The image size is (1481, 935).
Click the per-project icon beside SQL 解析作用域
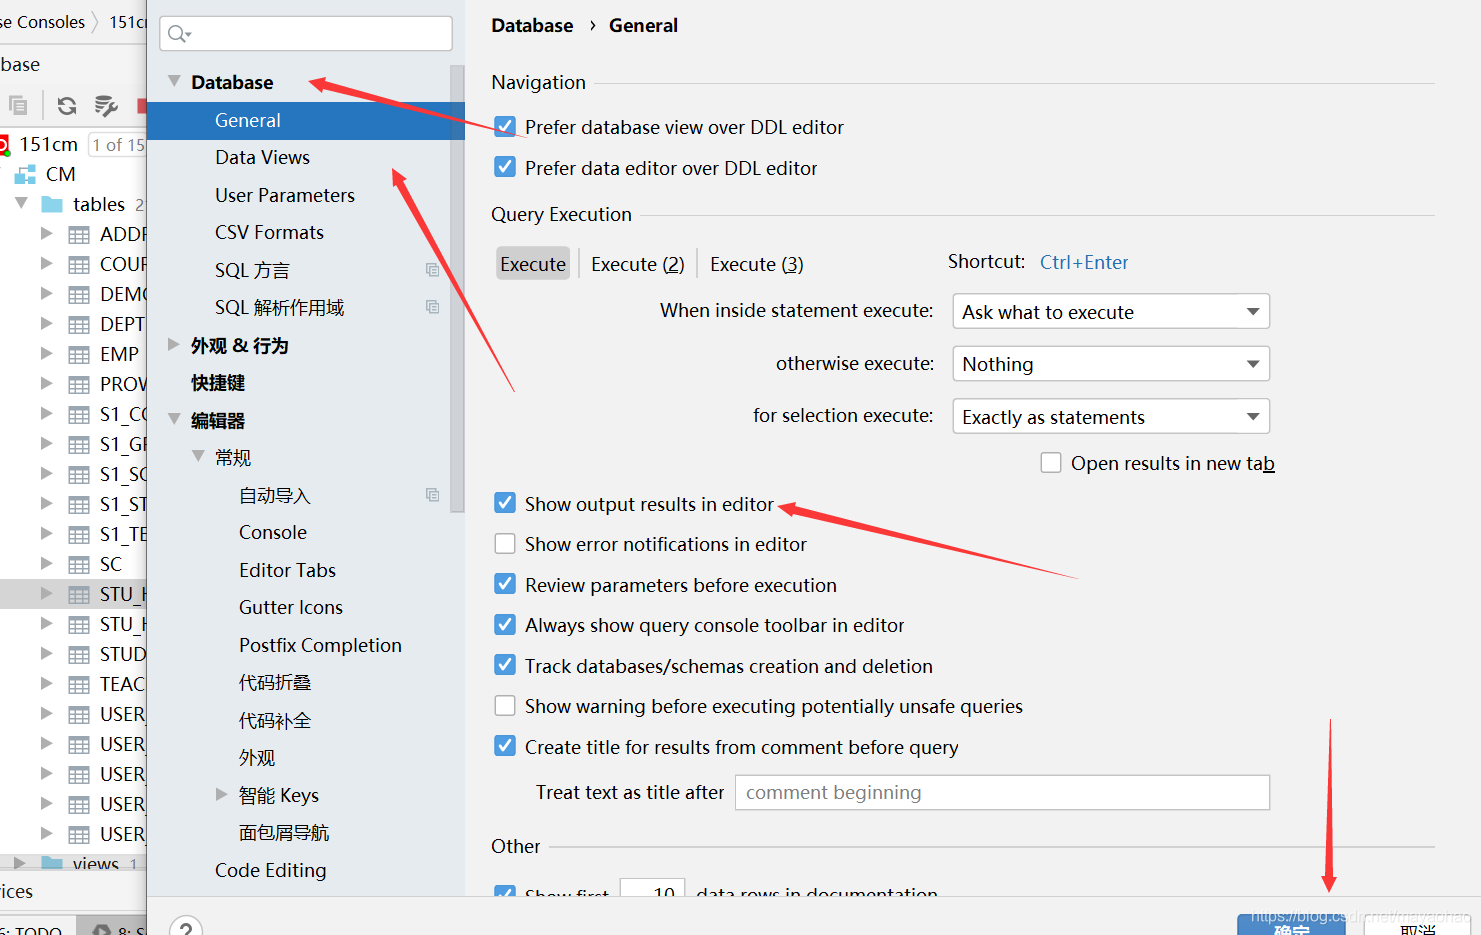pos(432,307)
